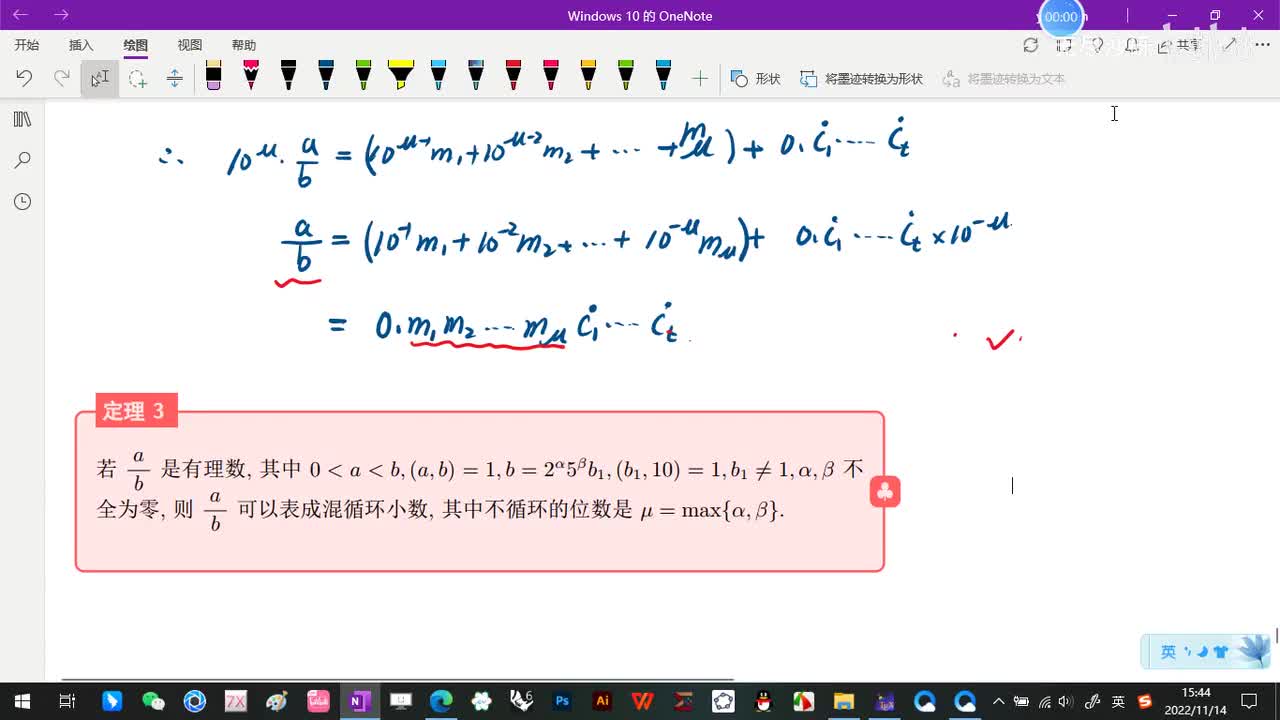Choose the Lasso Select tool

click(x=137, y=78)
